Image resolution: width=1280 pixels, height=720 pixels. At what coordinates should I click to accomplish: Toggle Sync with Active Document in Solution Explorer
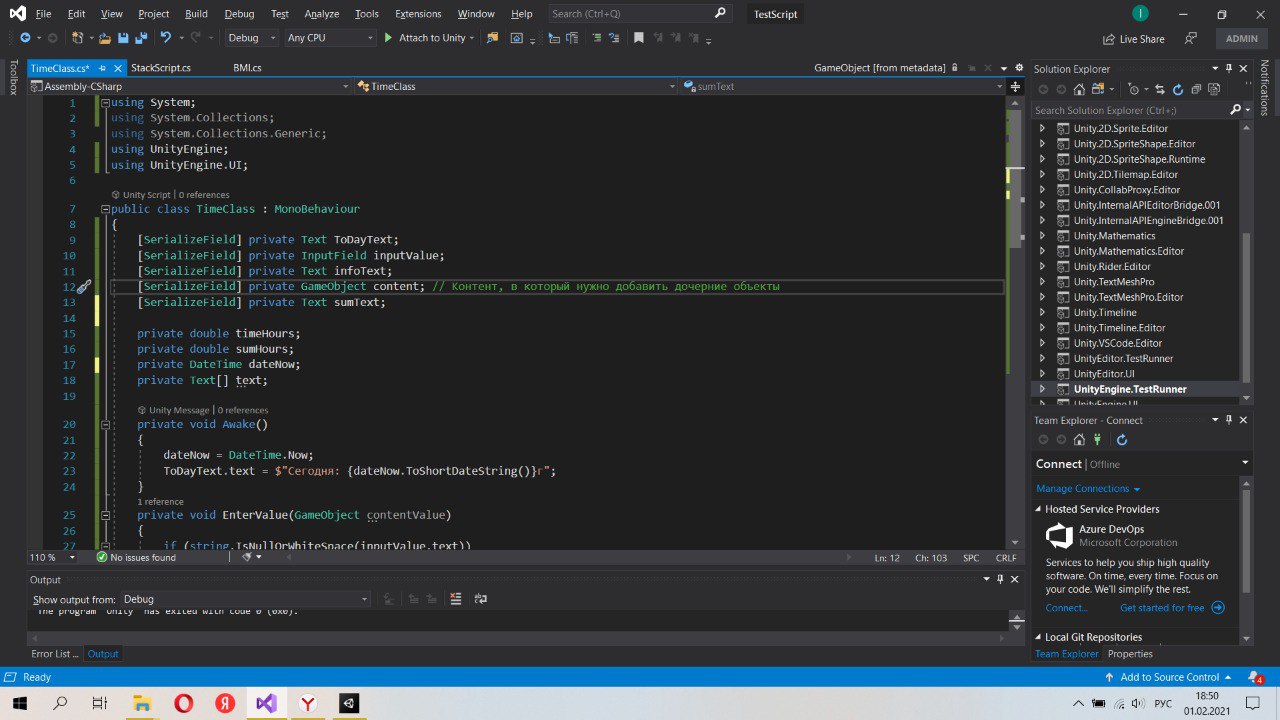tap(1161, 90)
